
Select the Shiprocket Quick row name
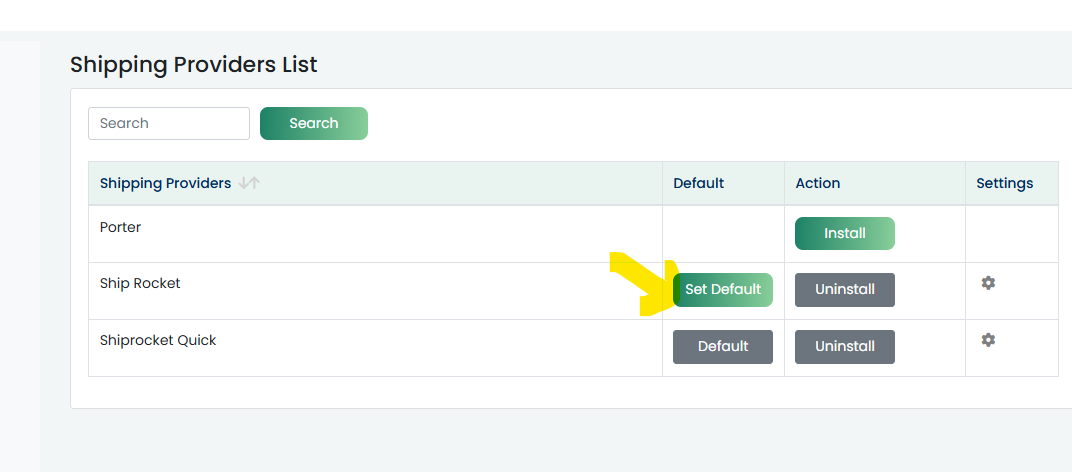pos(158,340)
